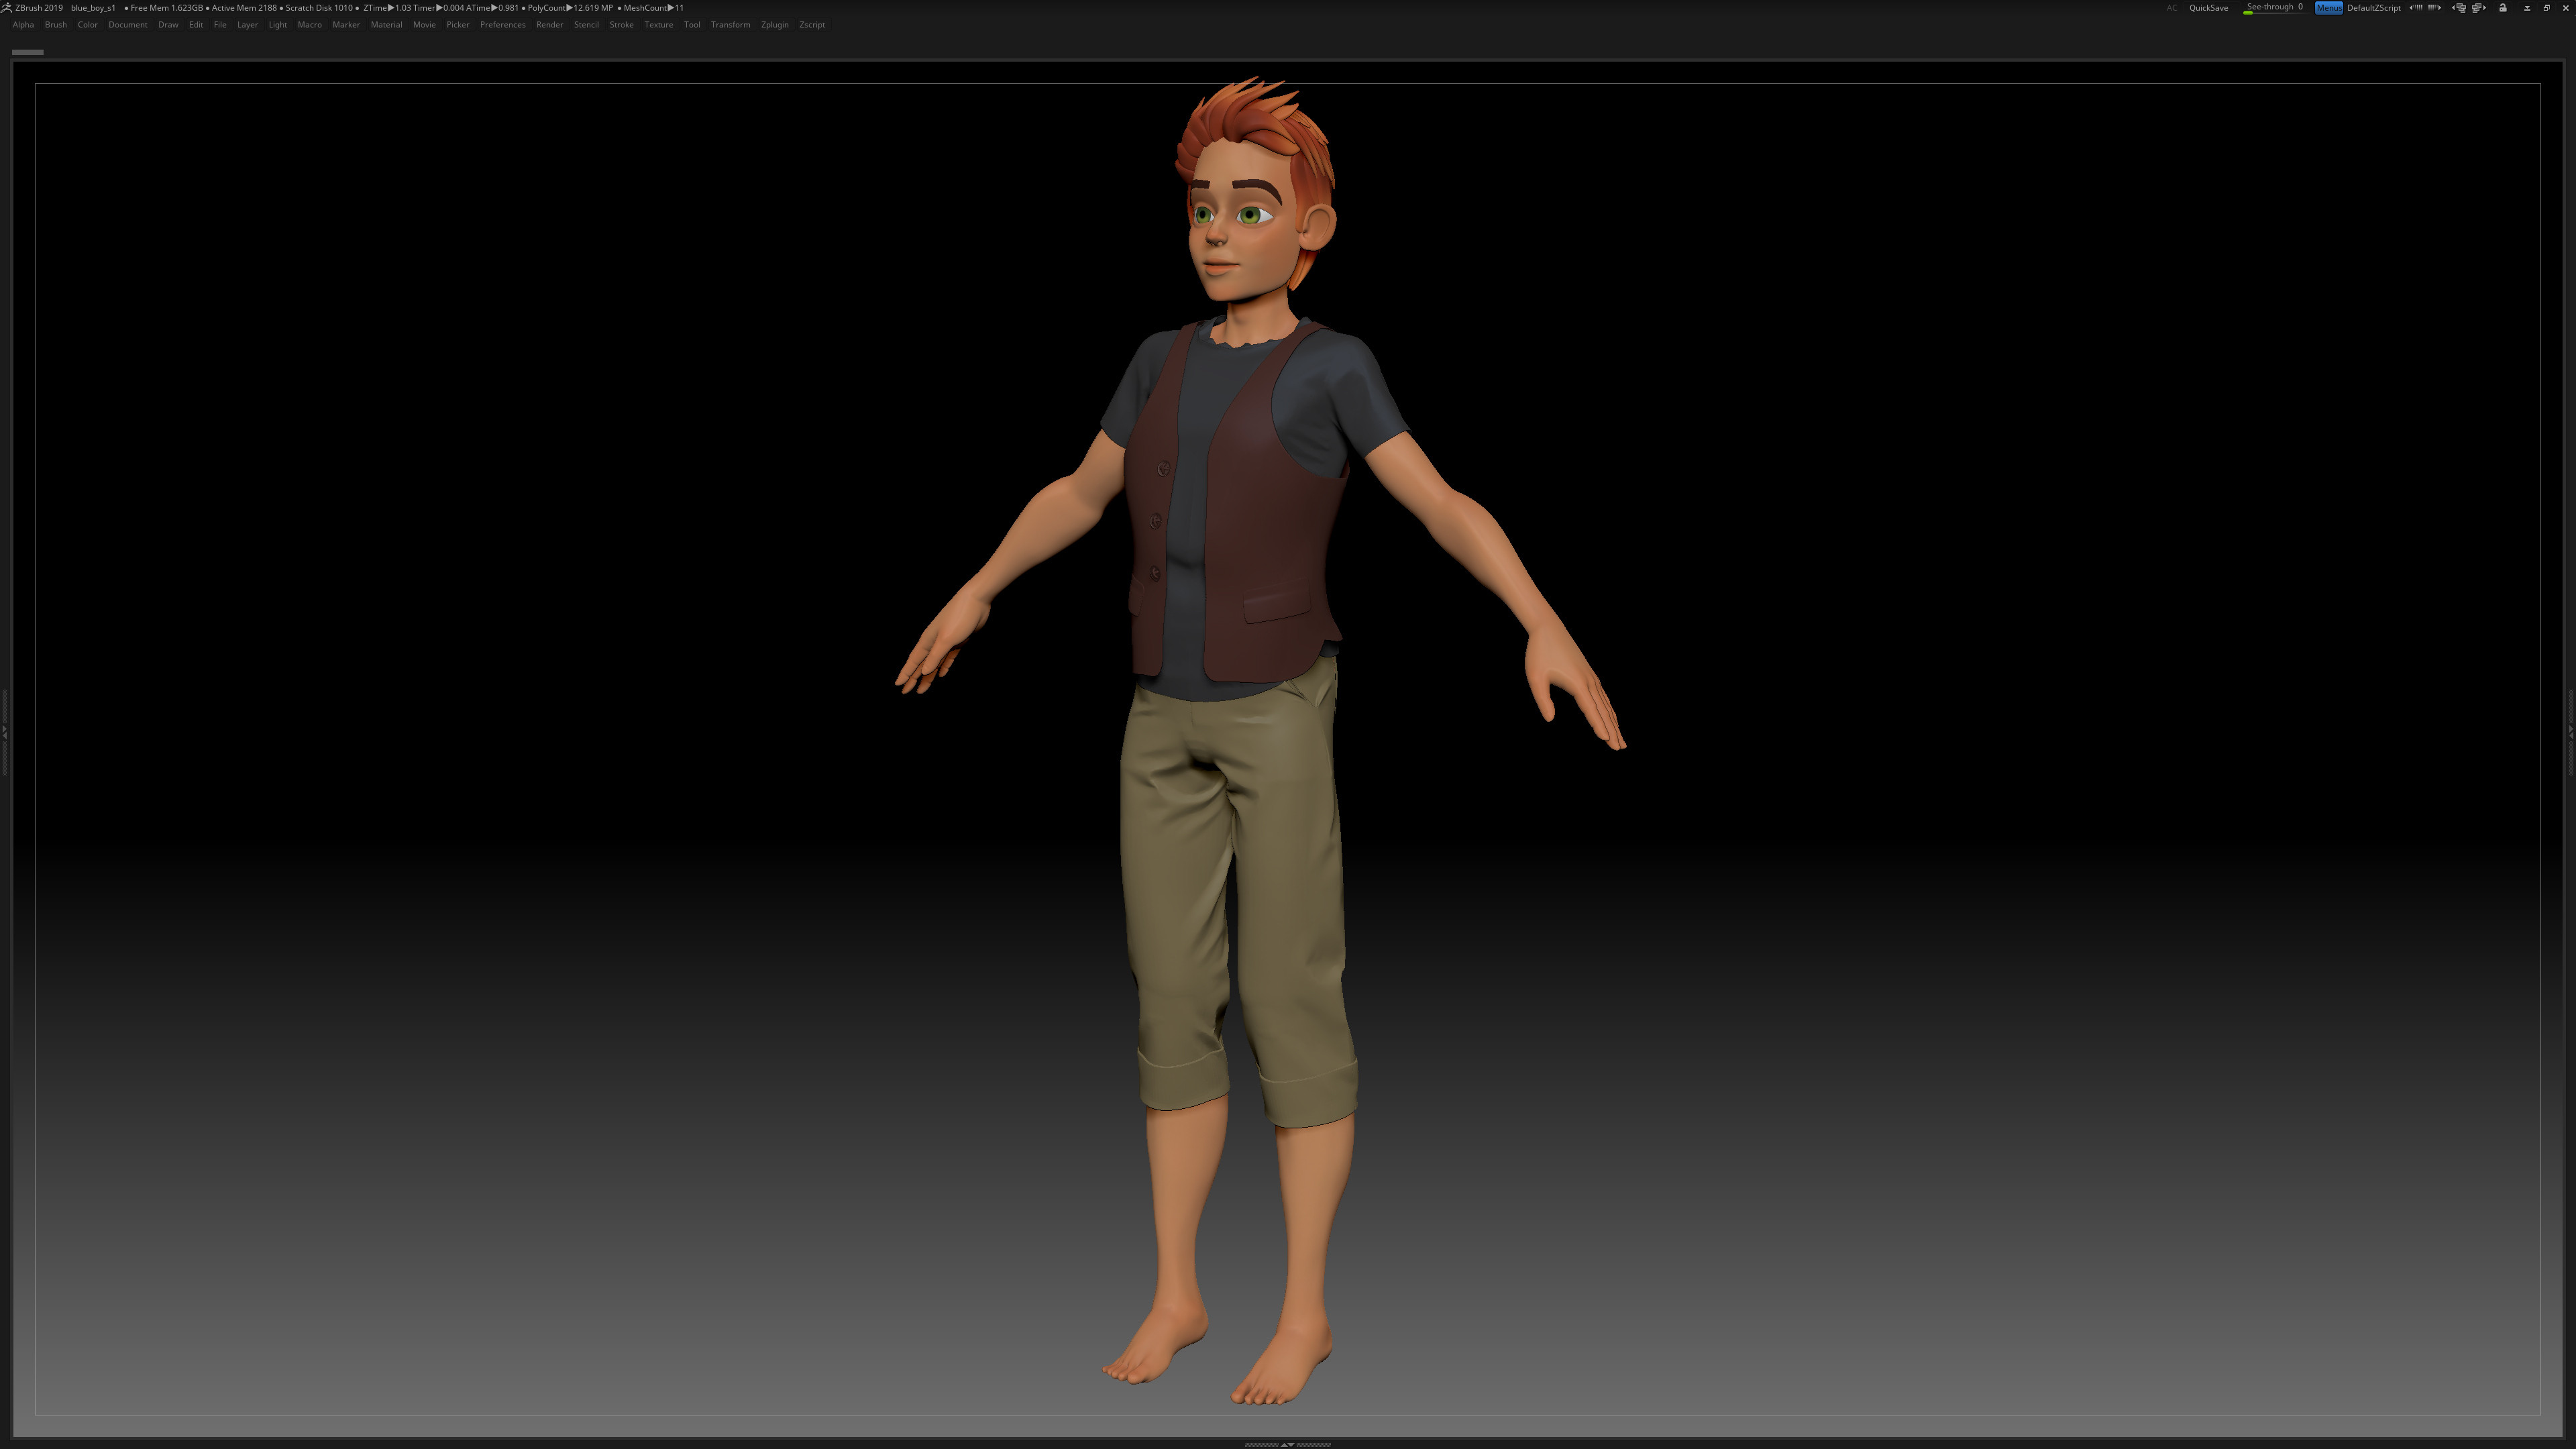
Task: Toggle the UI lock padlock icon
Action: [2503, 8]
